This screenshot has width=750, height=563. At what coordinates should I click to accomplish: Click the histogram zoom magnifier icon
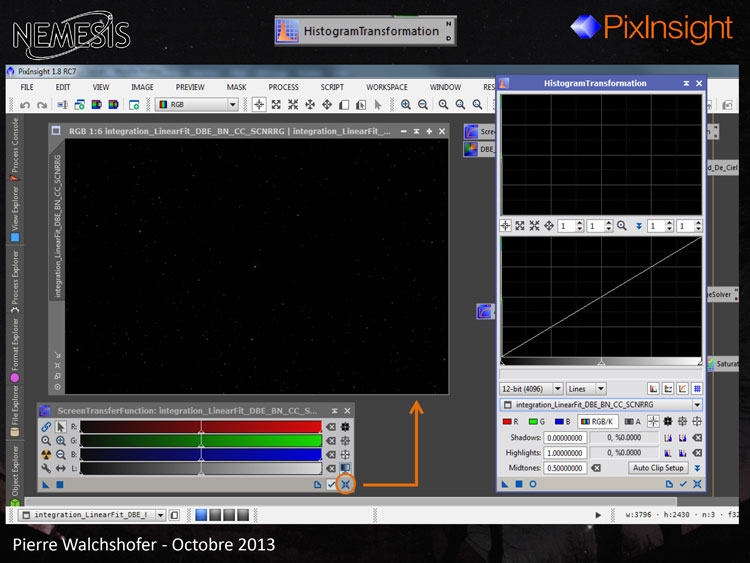coord(622,225)
